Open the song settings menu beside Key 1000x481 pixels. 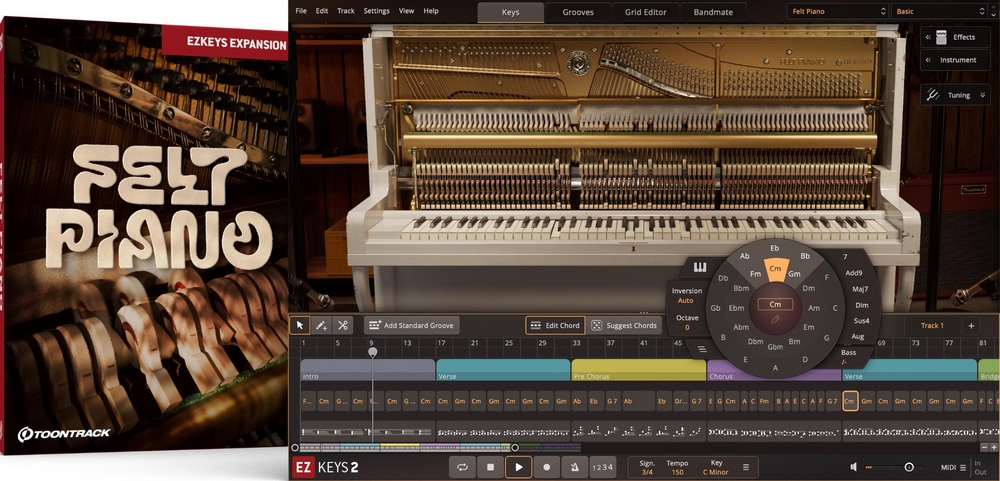[x=746, y=467]
